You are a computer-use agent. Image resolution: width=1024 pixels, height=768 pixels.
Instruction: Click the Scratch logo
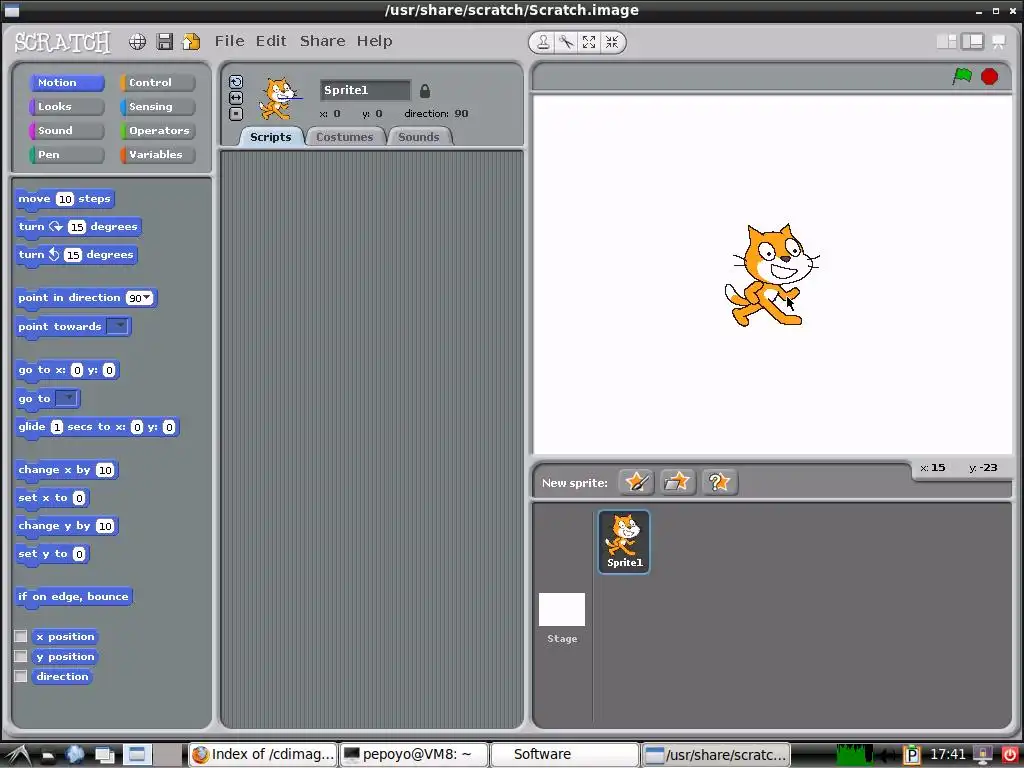tap(62, 42)
